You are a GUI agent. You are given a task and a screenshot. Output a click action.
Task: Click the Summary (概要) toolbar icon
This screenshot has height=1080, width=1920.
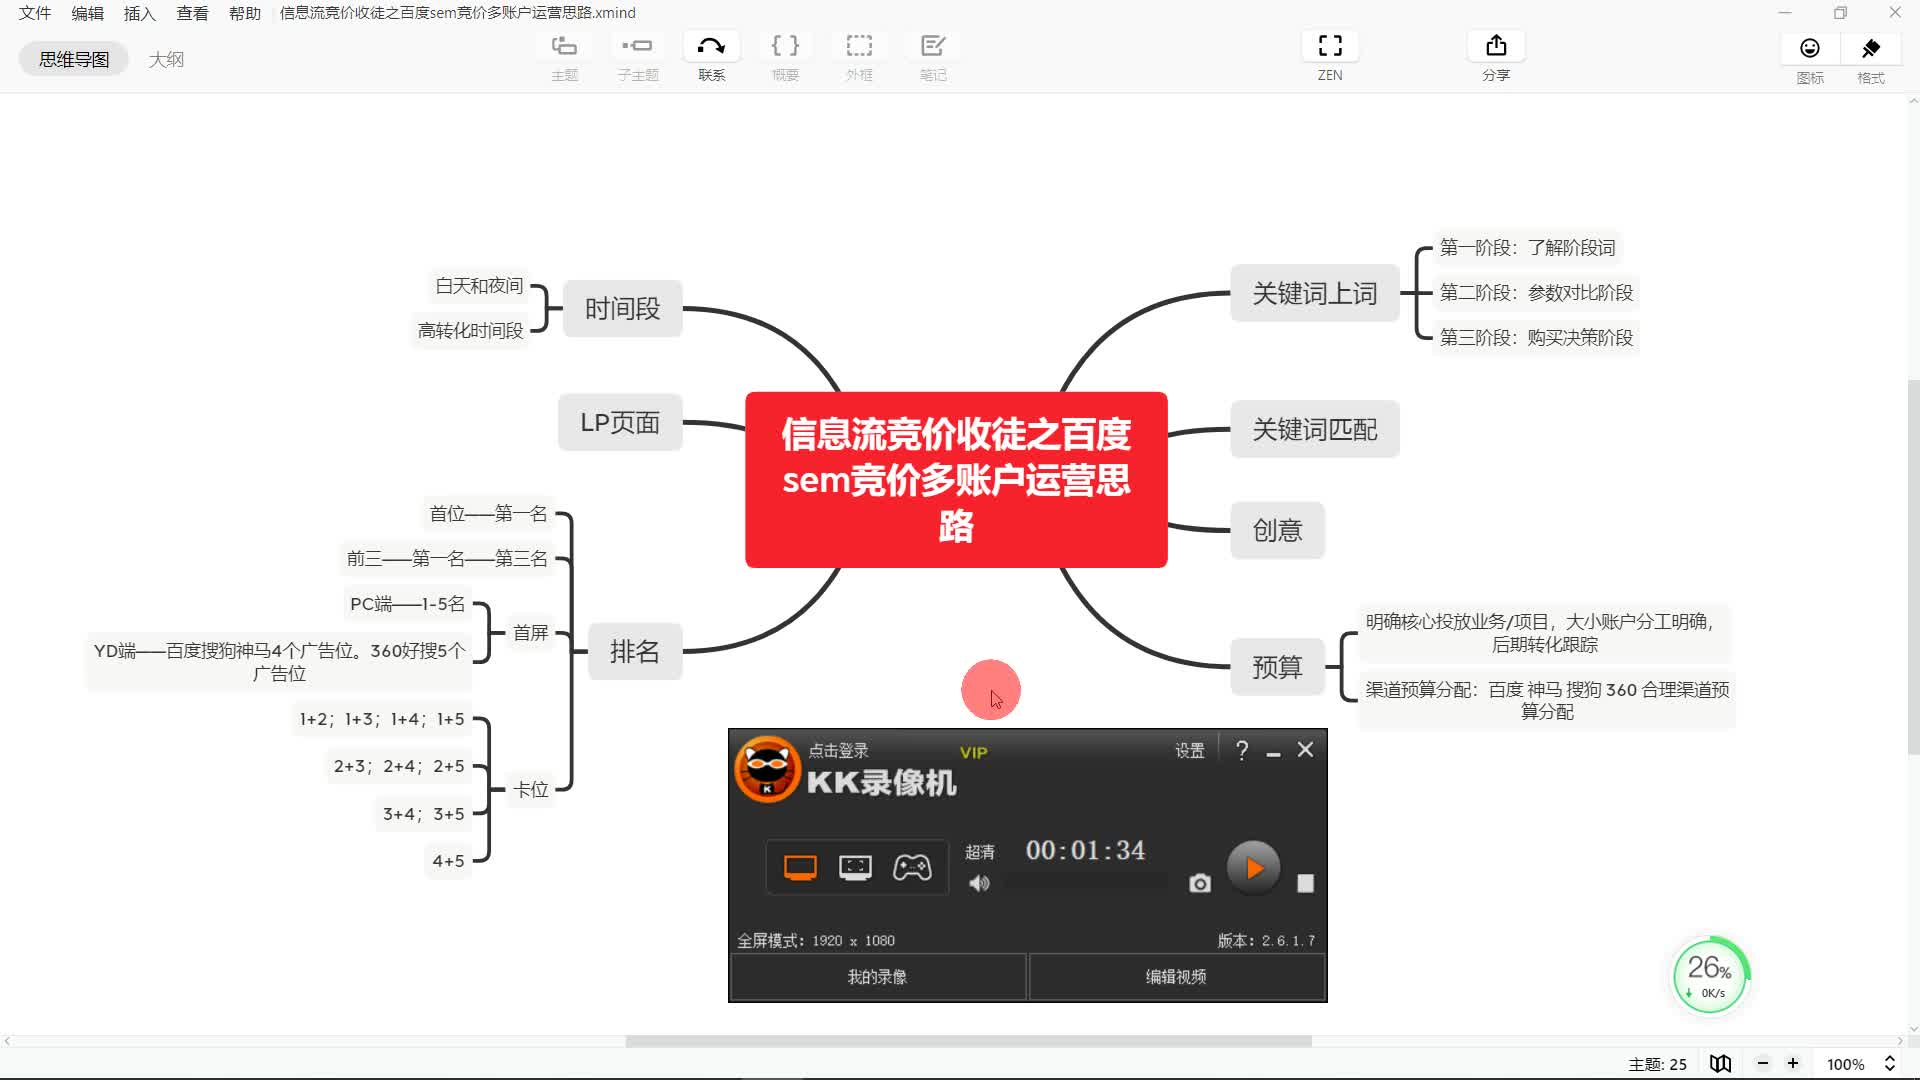point(785,46)
